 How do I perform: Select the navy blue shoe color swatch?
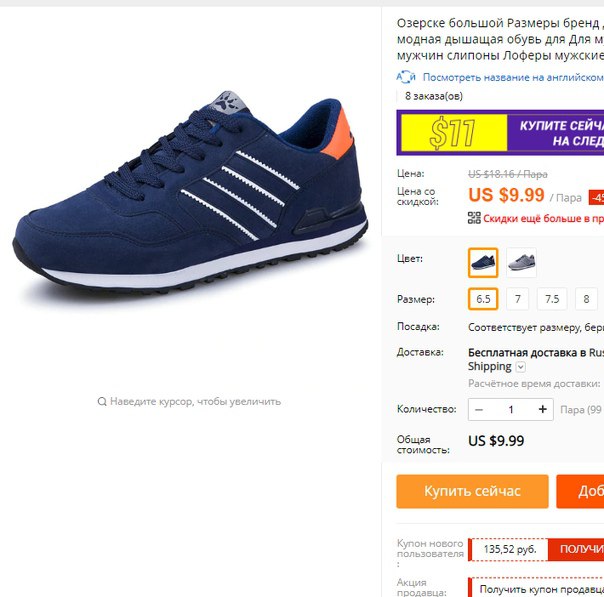tap(483, 263)
